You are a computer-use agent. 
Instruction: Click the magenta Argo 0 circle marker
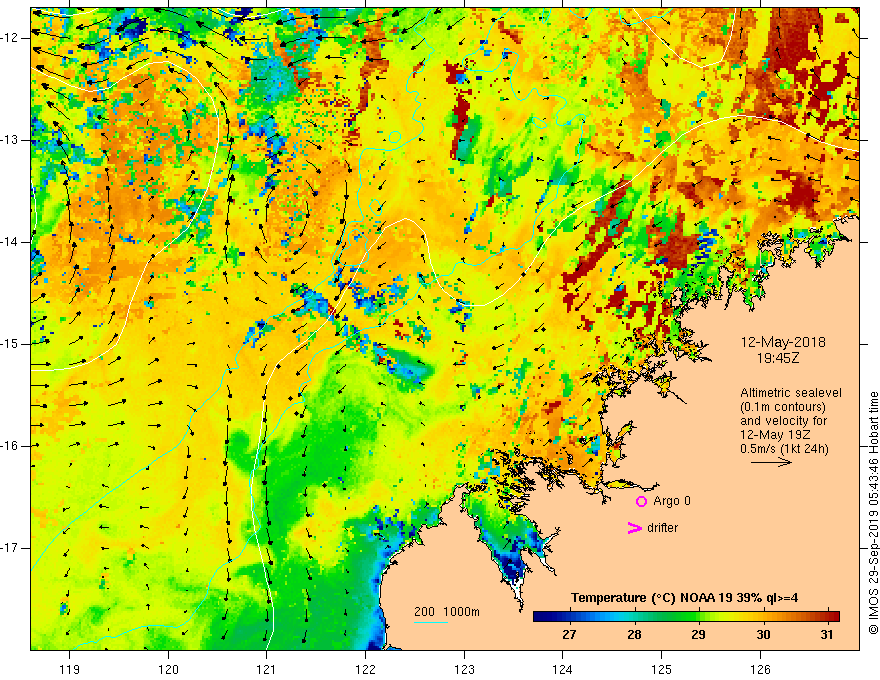[641, 501]
